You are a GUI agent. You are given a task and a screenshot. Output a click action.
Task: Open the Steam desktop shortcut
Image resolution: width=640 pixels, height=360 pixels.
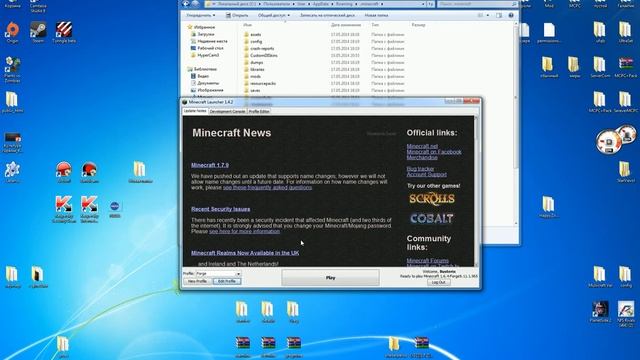pos(38,32)
